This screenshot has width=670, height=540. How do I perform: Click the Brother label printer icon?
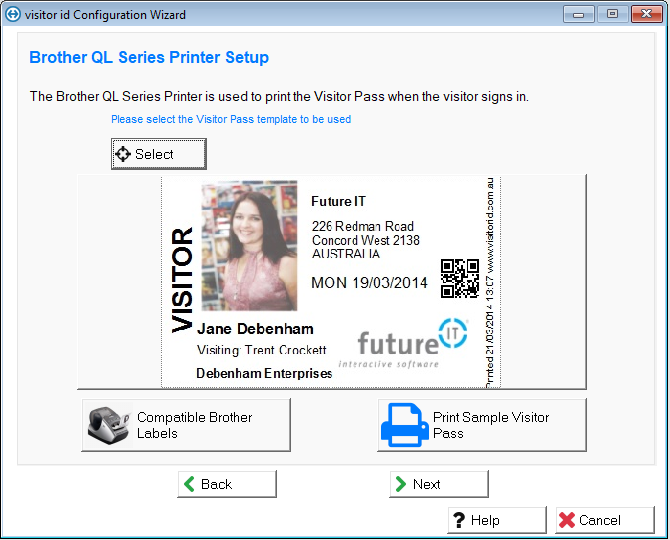(x=107, y=425)
